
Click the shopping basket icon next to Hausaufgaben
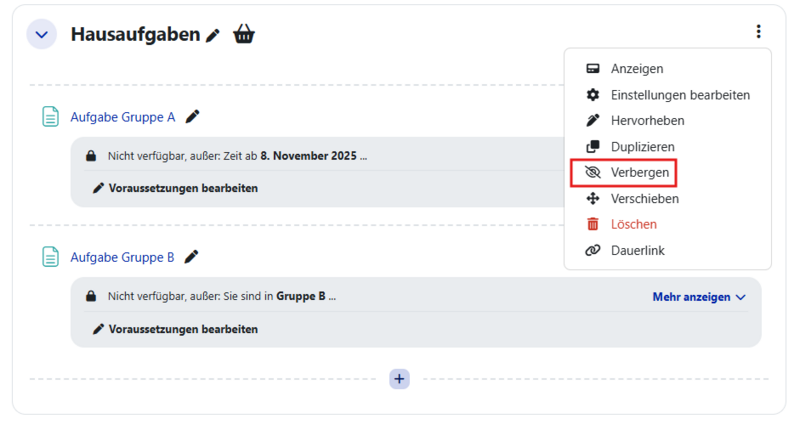[x=244, y=35]
